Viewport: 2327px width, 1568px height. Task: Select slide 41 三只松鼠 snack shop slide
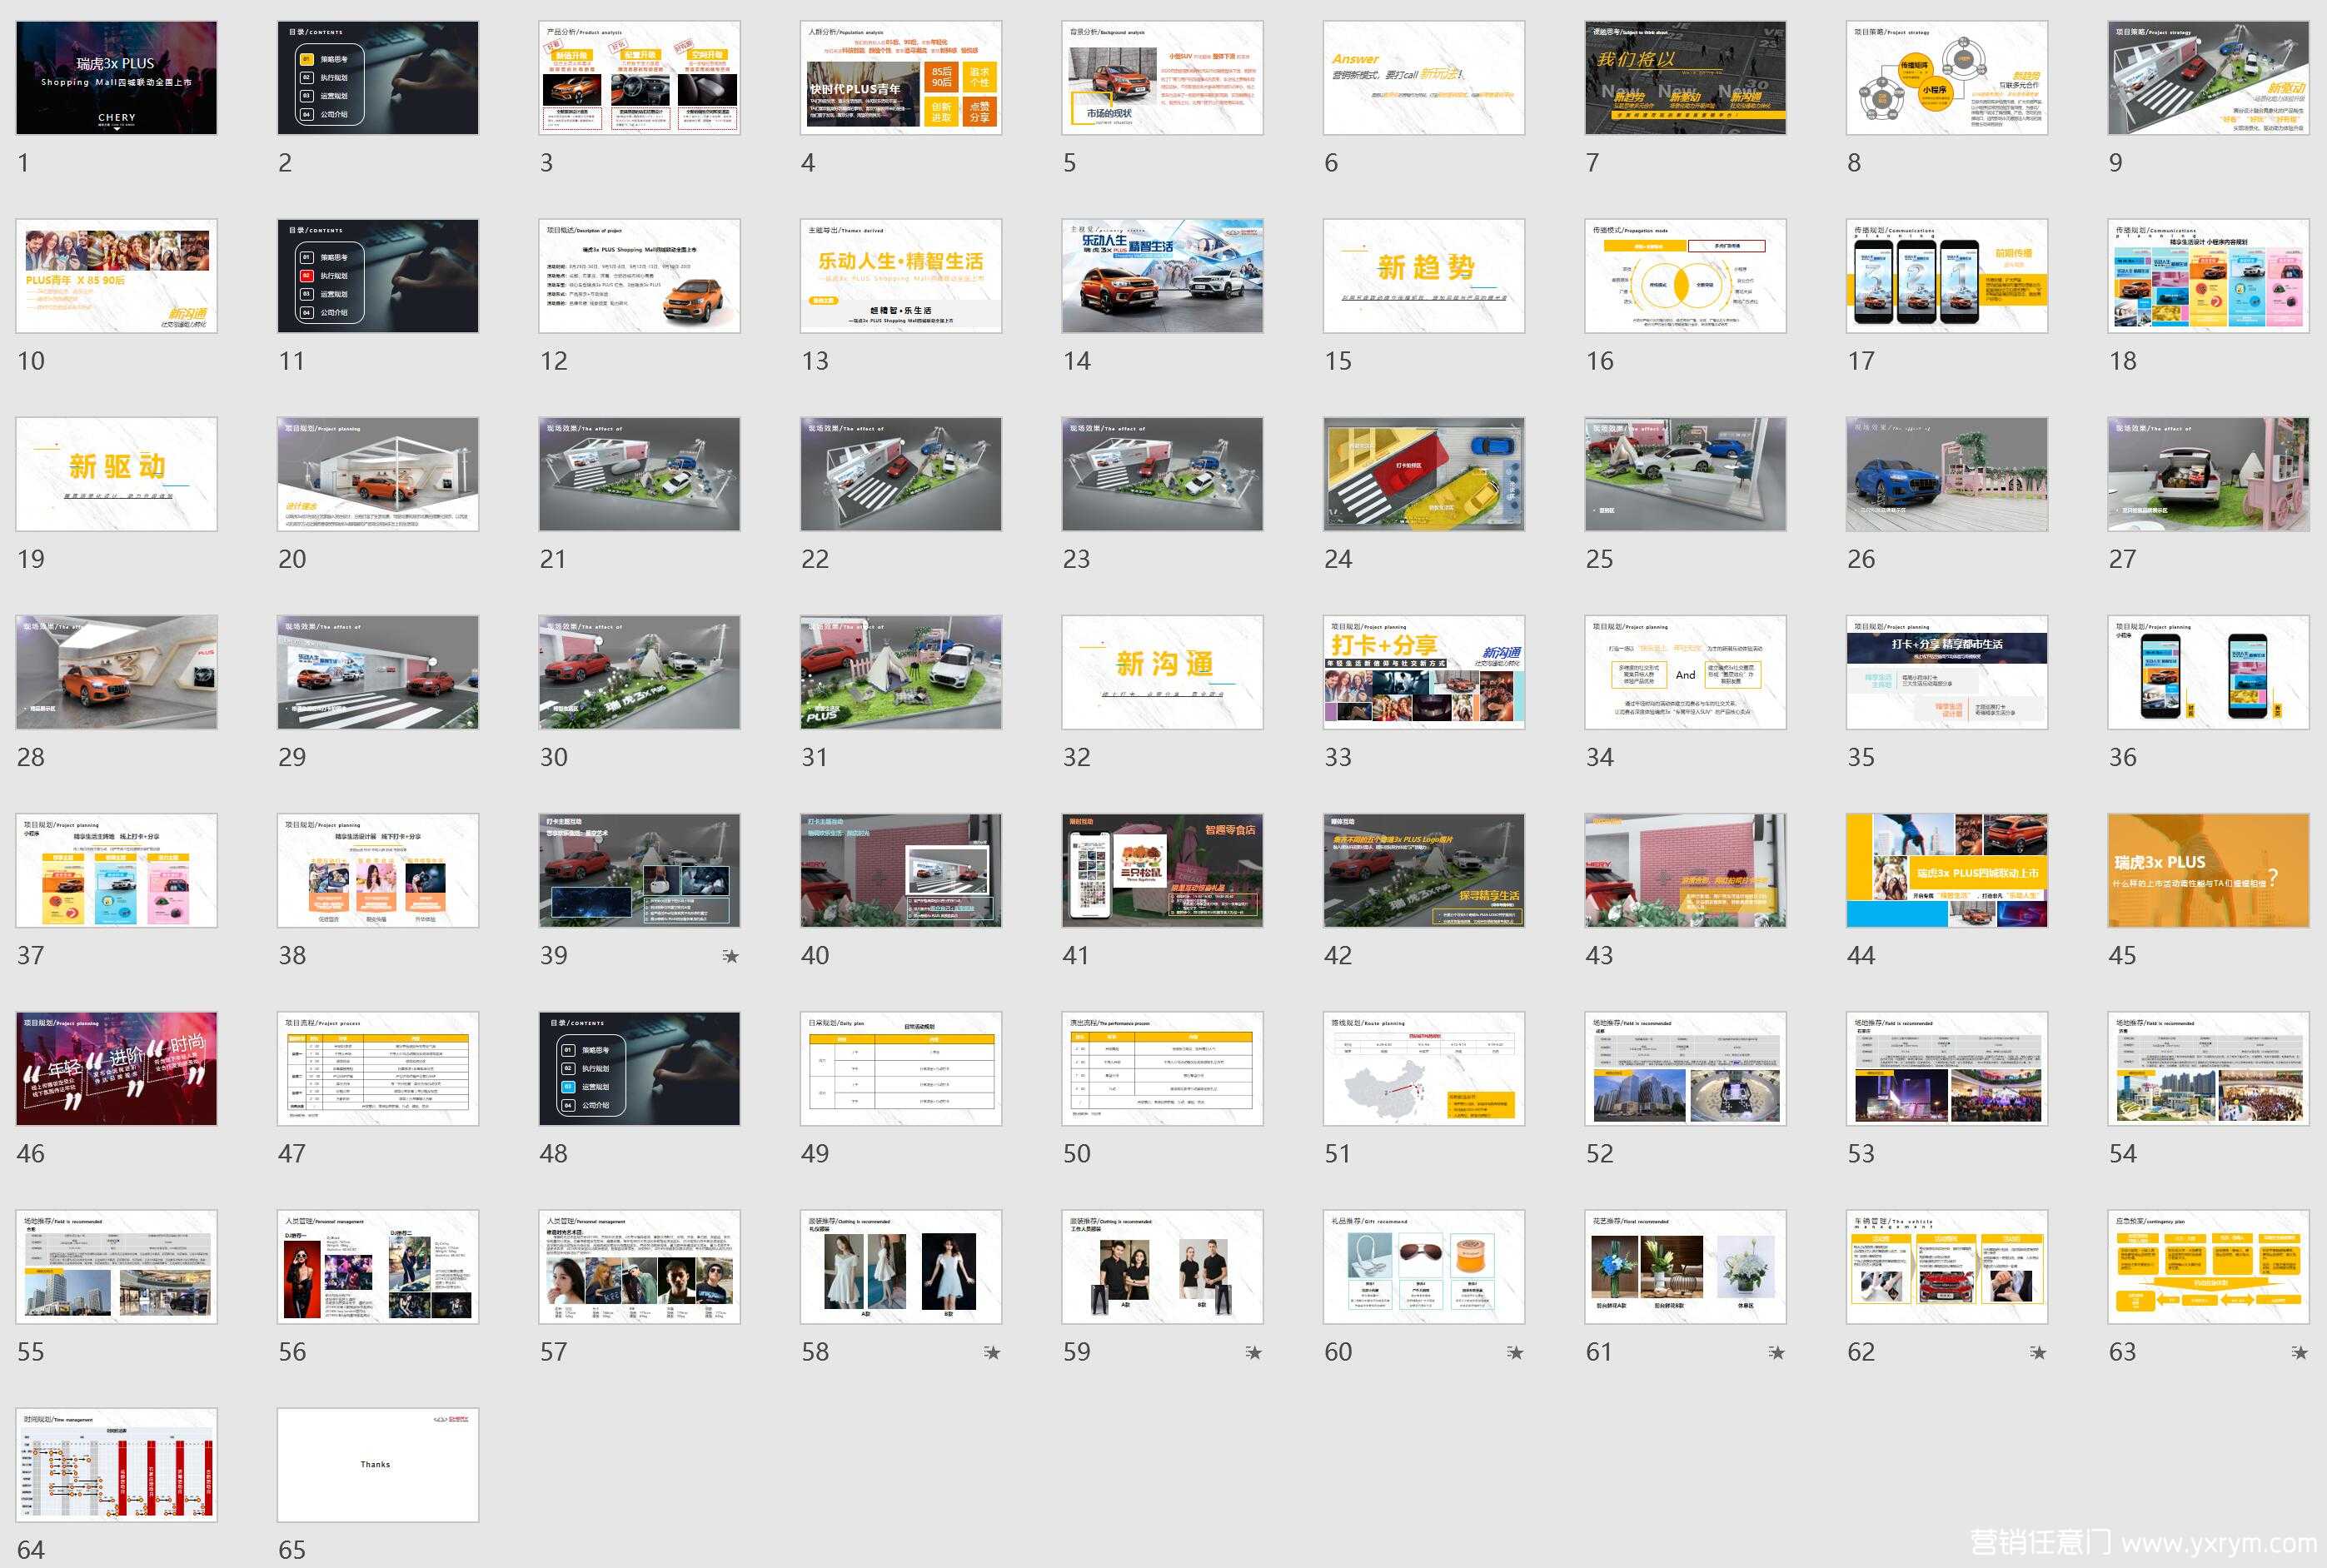pyautogui.click(x=1163, y=870)
